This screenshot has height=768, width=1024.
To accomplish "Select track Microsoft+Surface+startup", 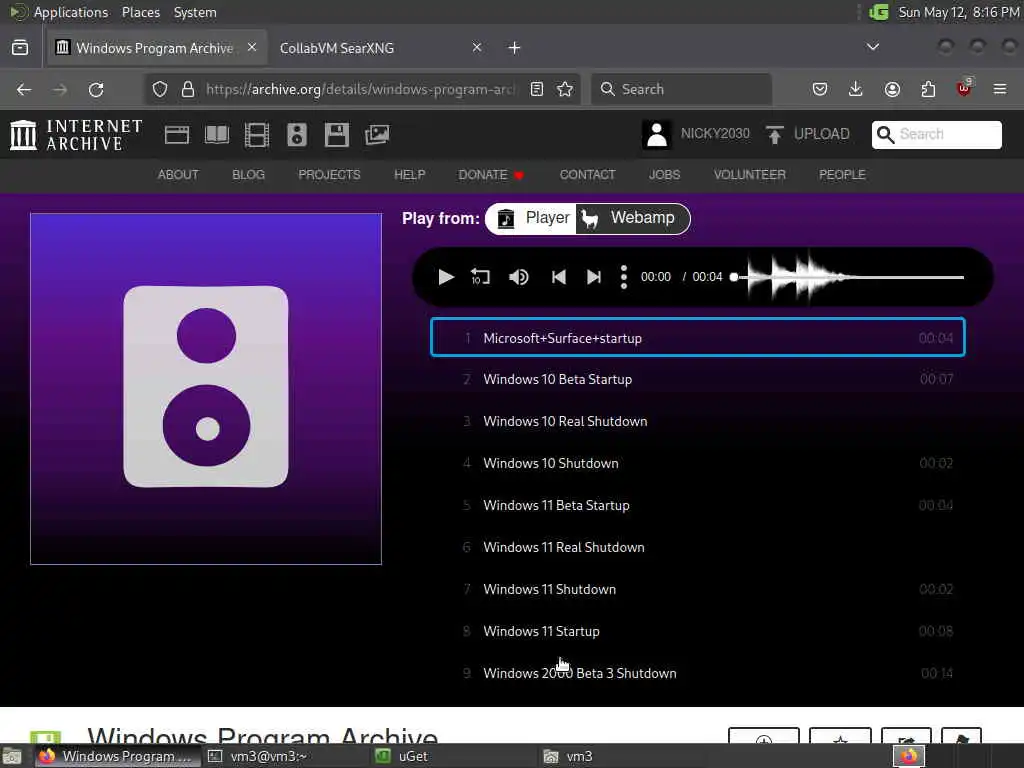I will tap(697, 338).
